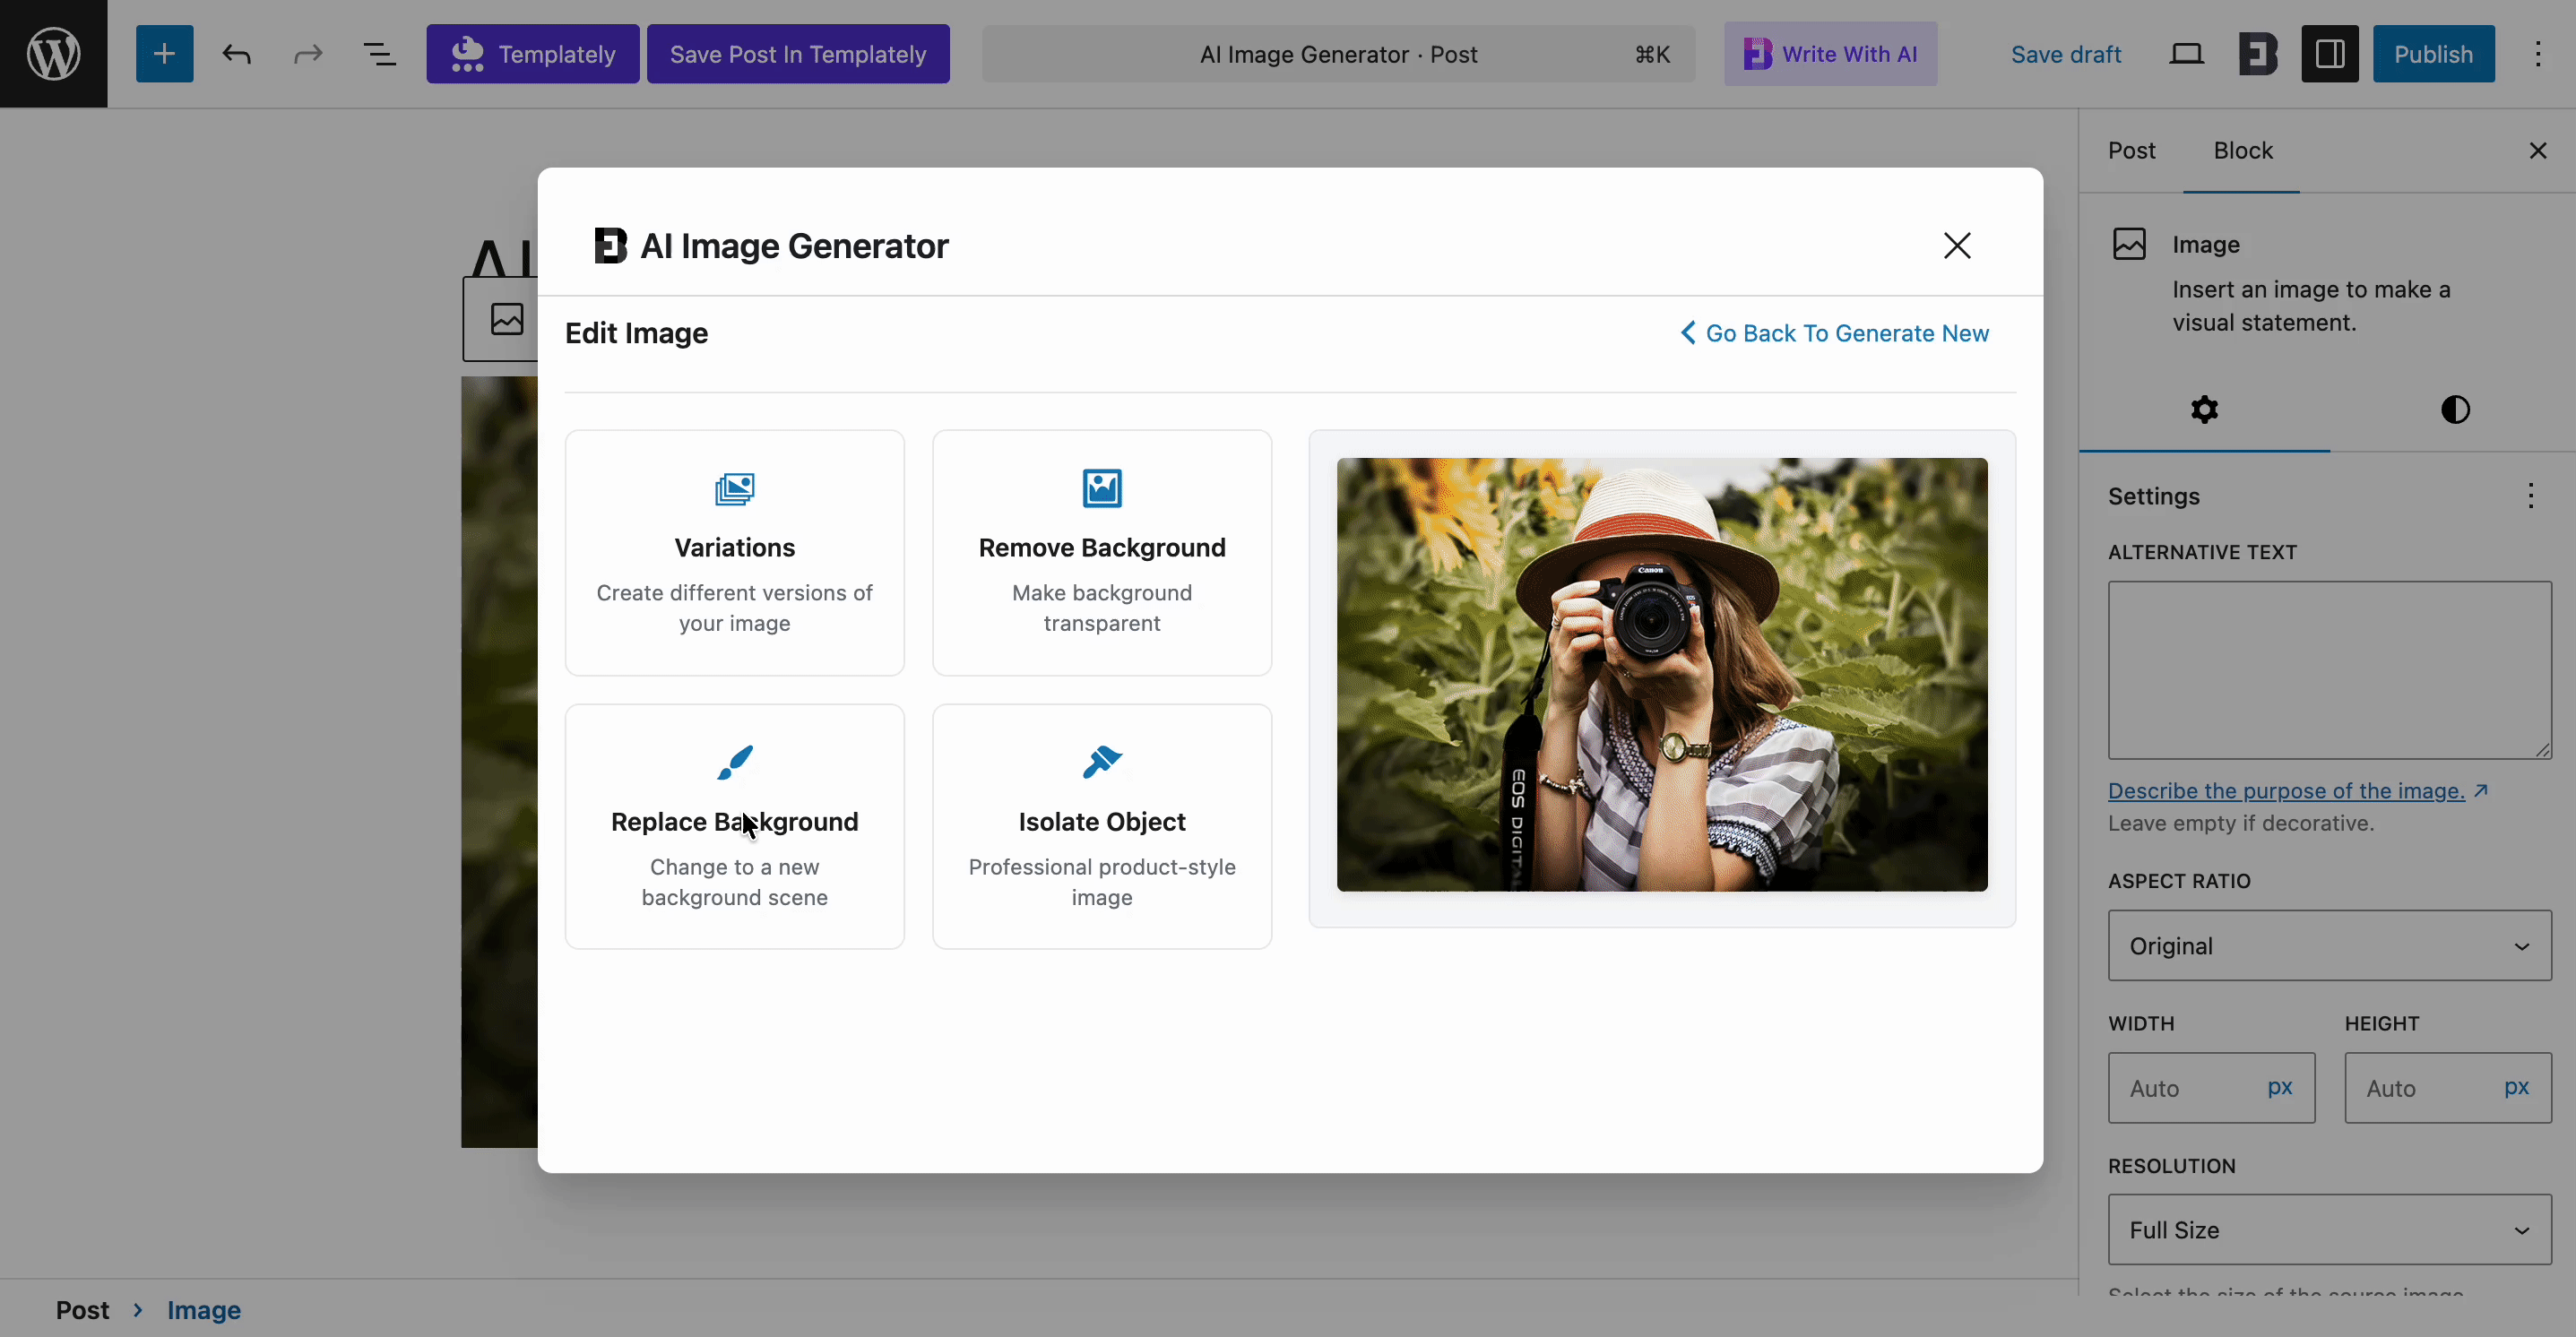Image resolution: width=2576 pixels, height=1337 pixels.
Task: Click the Publish button
Action: click(2433, 54)
